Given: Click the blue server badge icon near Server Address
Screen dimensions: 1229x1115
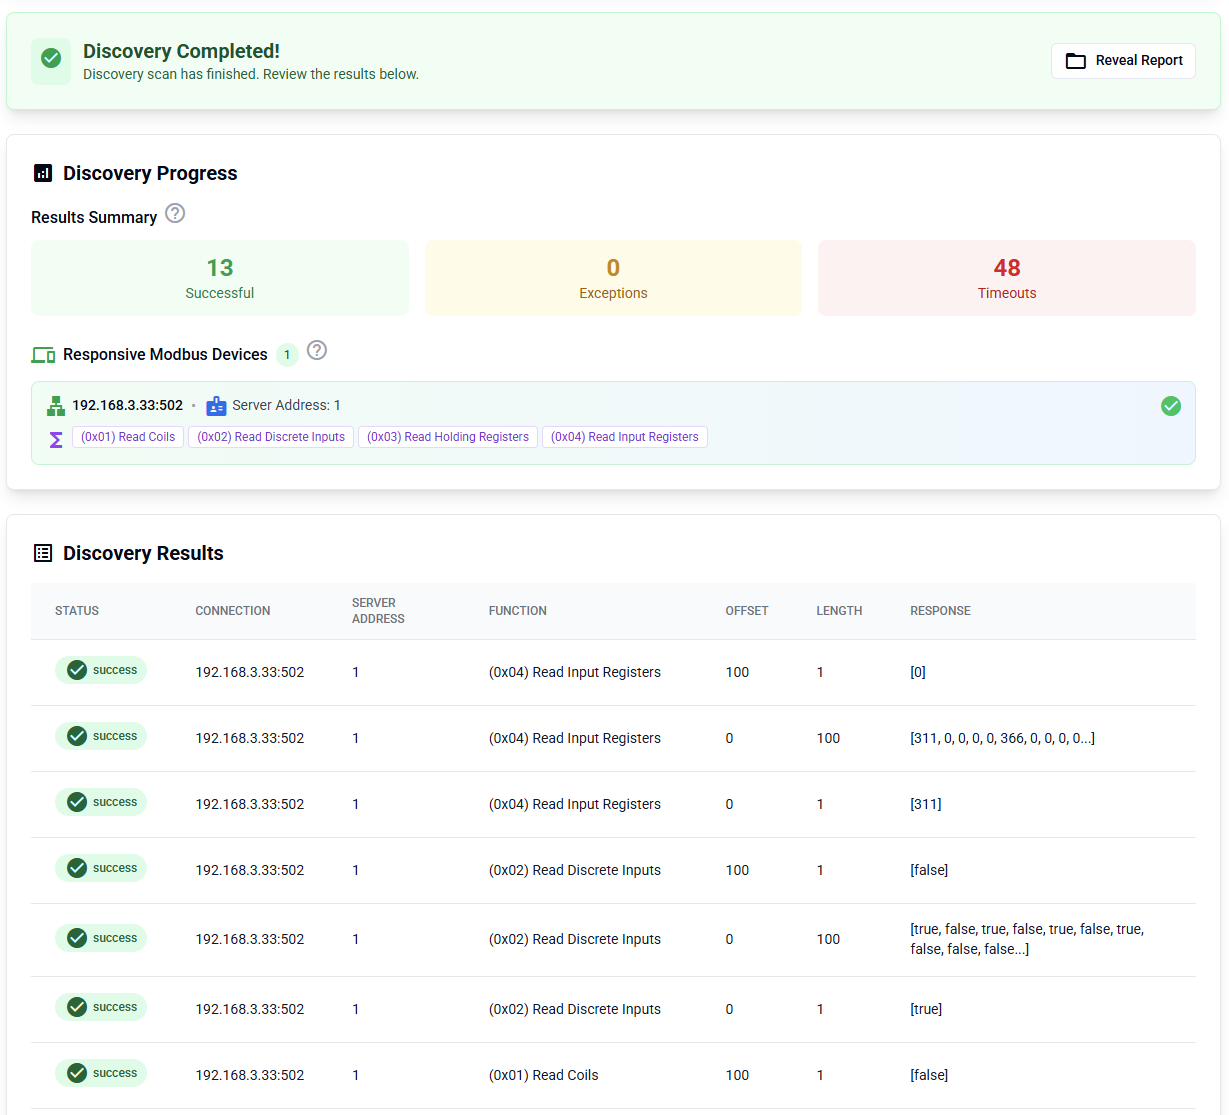Looking at the screenshot, I should [216, 405].
